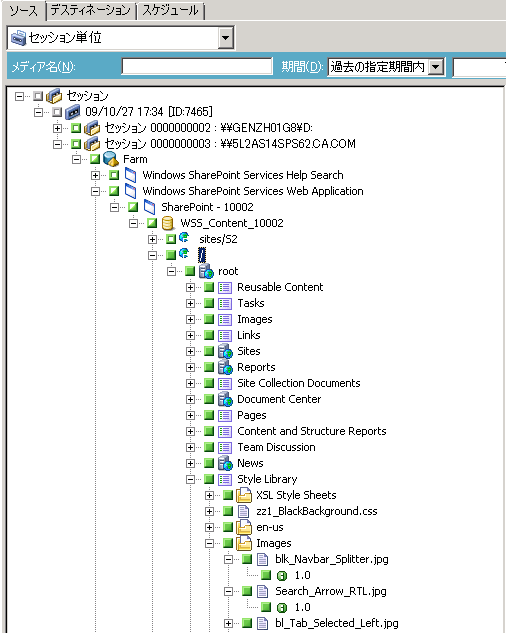This screenshot has width=506, height=633.
Task: Click the Windows SharePoint Services Help Search icon
Action: click(130, 175)
